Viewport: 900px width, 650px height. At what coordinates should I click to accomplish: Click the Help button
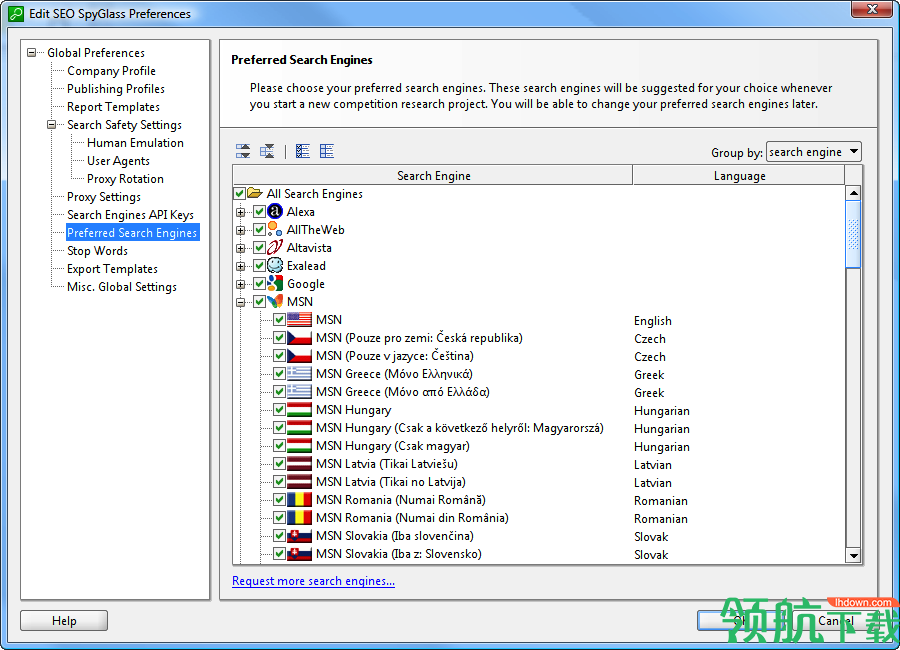click(64, 621)
